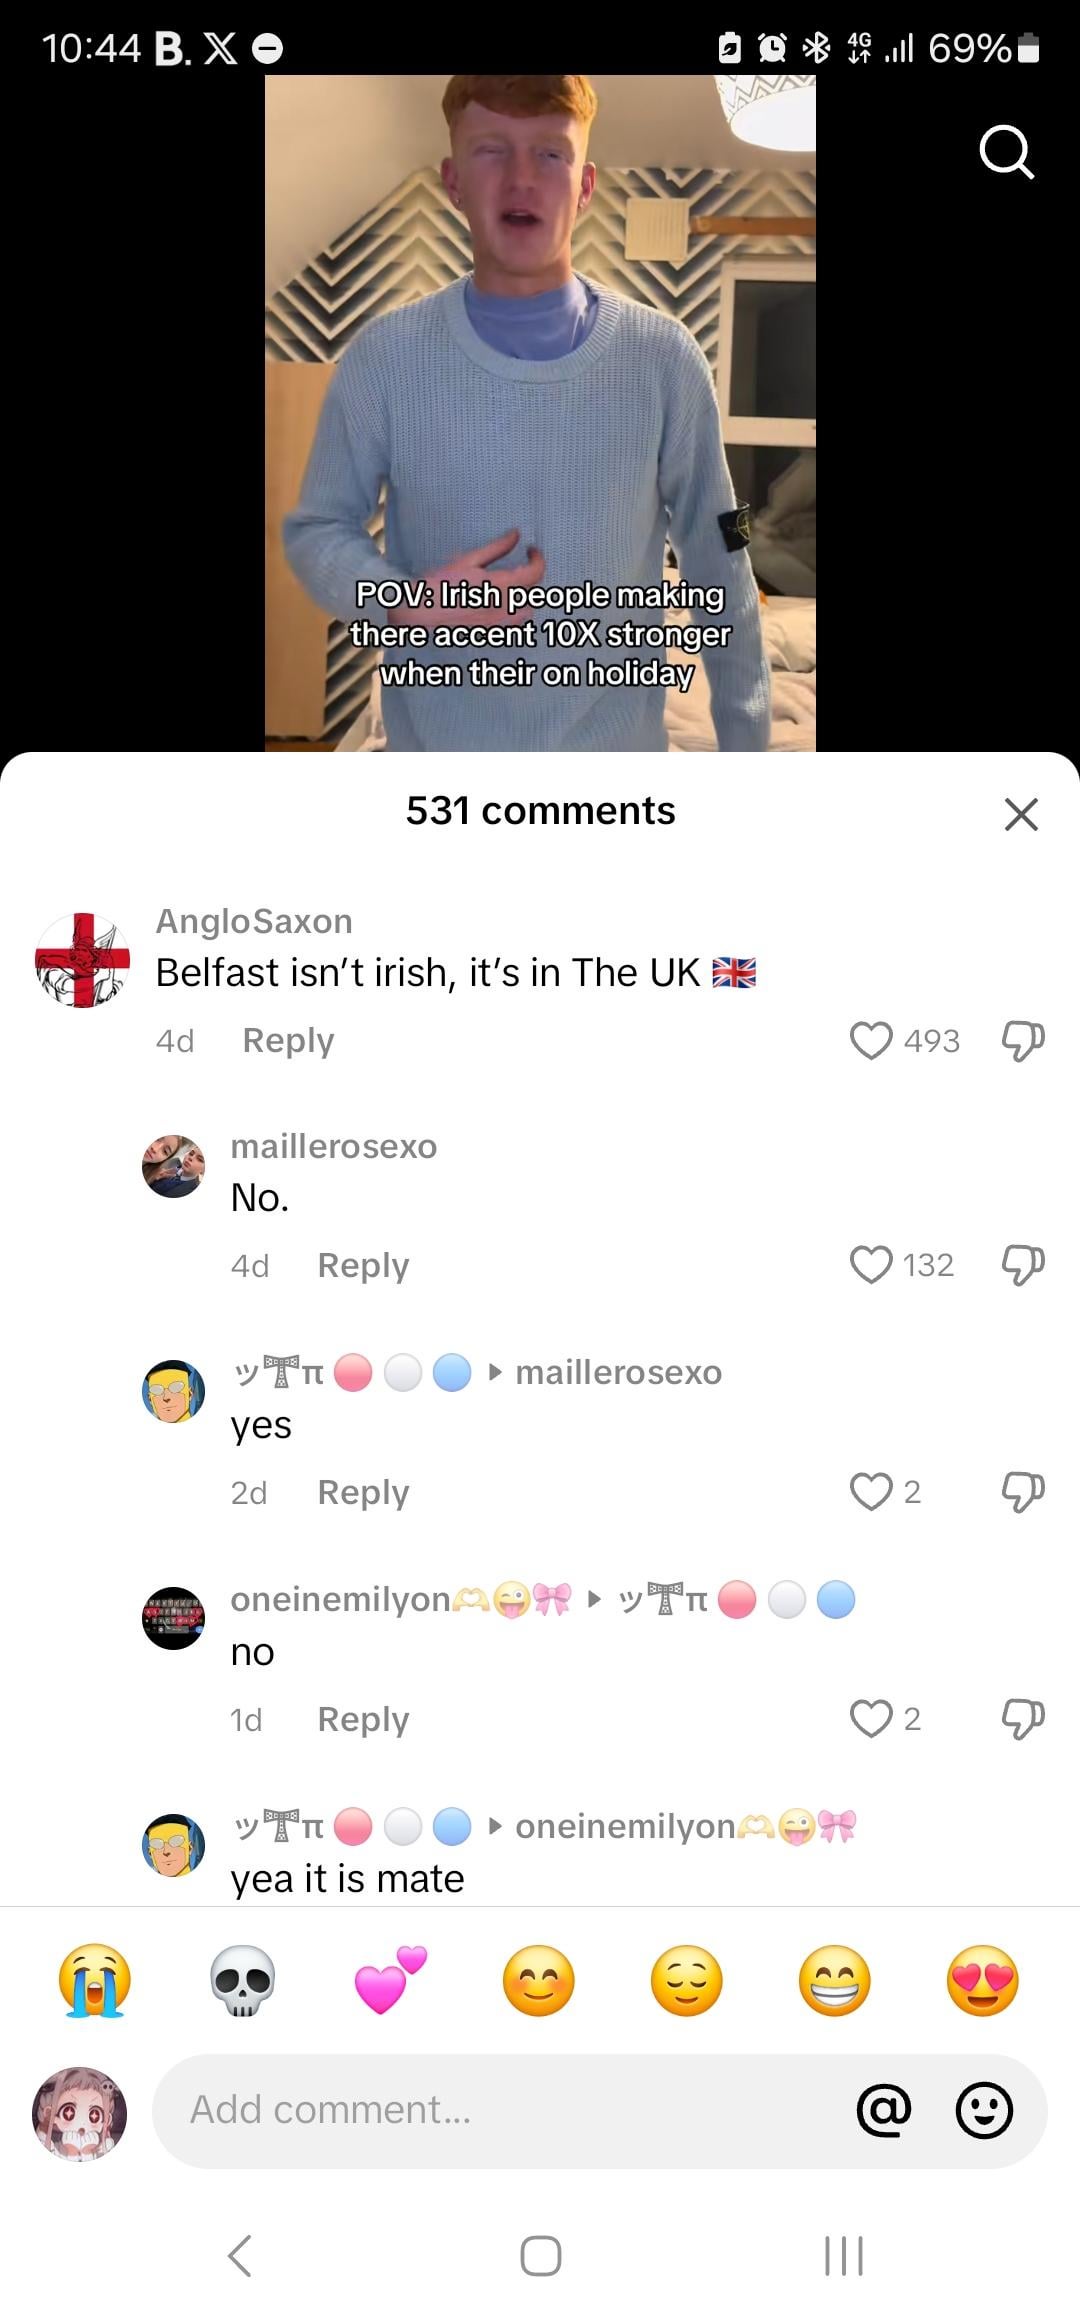Focus the Add comment text field

[500, 2111]
